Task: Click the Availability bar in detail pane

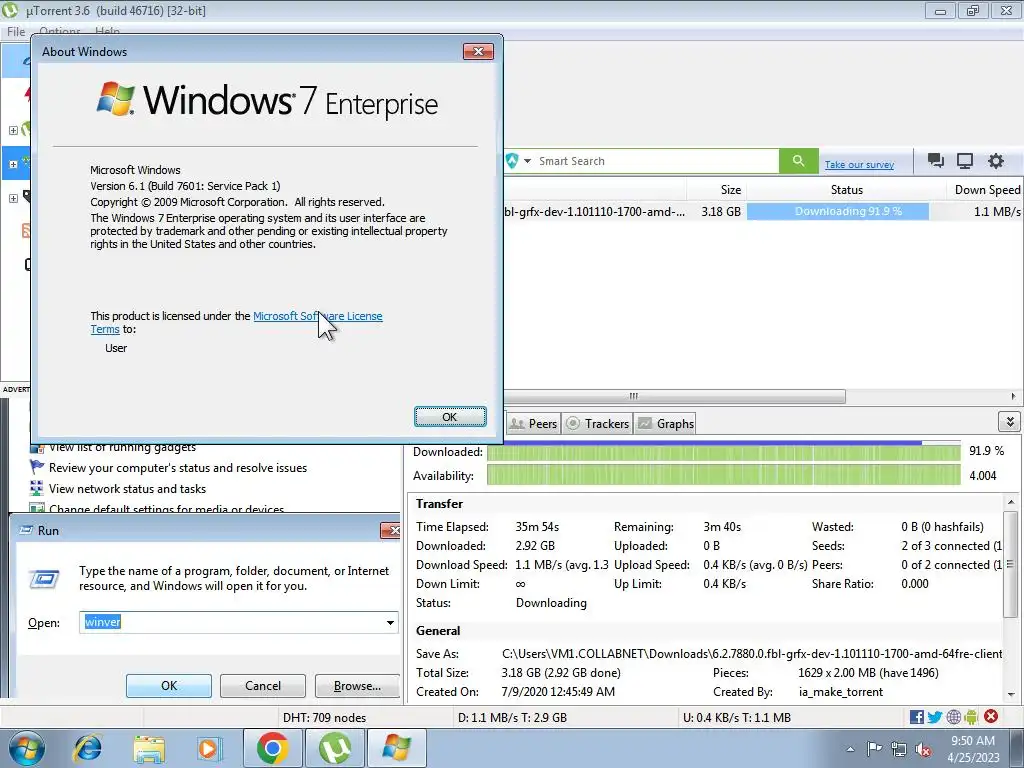Action: point(724,475)
